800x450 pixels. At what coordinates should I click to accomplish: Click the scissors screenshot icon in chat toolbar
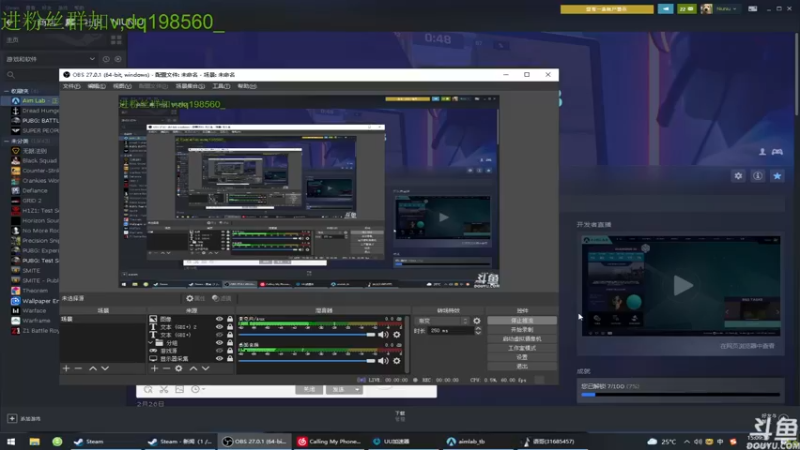click(x=164, y=389)
